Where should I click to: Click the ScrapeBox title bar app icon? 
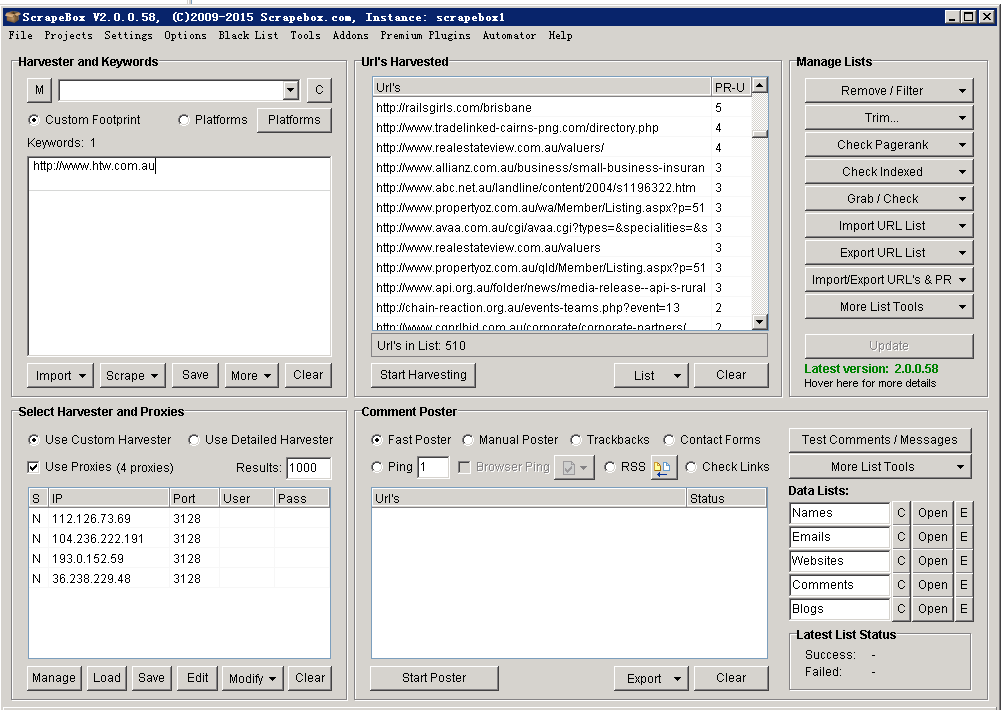click(12, 17)
